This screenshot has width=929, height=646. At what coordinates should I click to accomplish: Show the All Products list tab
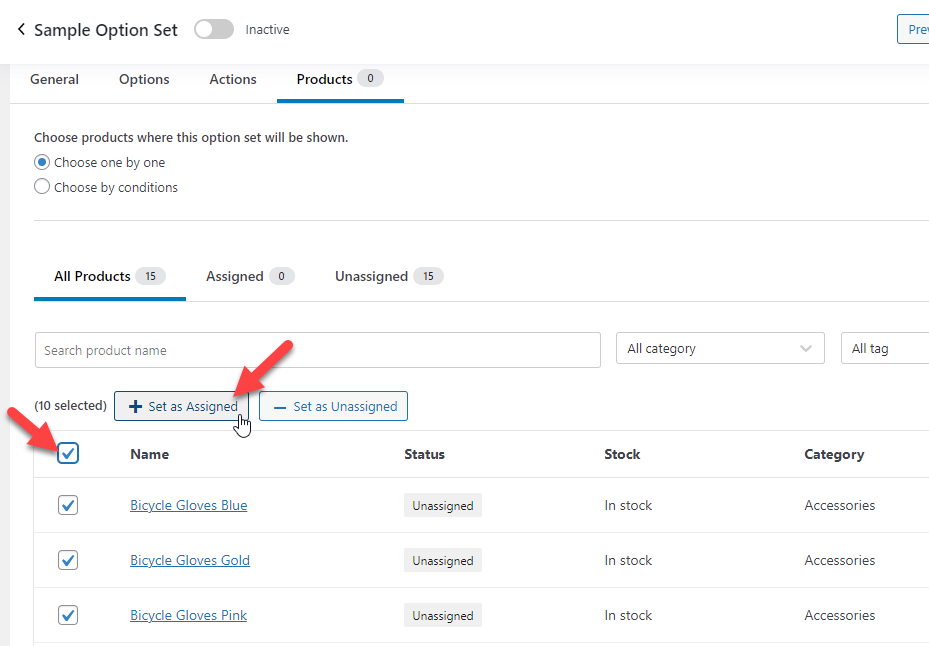tap(110, 276)
